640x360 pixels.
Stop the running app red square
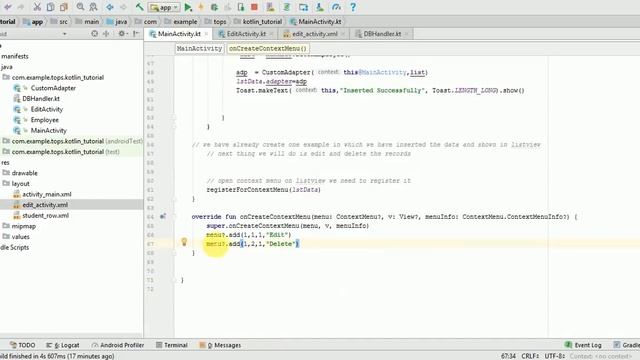point(254,7)
